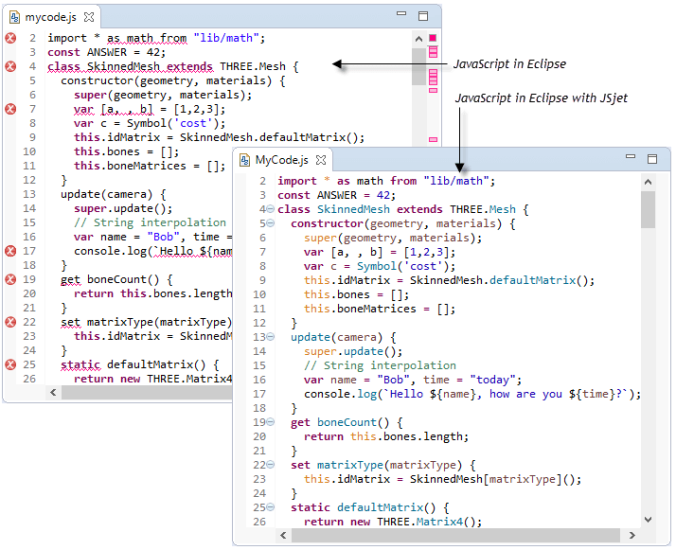Screen dimensions: 676x550
Task: Click the MyCode.js vertical scrollbar thumb
Action: pyautogui.click(x=647, y=210)
